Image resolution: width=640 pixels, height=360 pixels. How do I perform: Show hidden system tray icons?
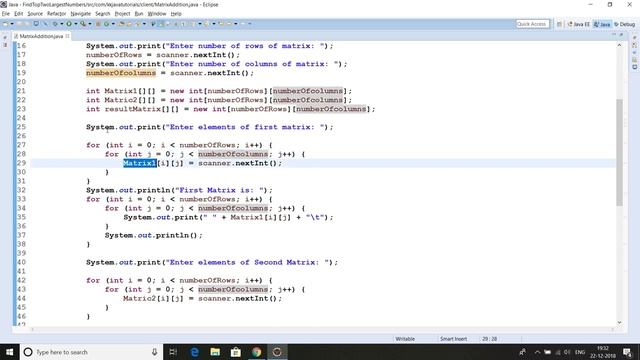[537, 352]
